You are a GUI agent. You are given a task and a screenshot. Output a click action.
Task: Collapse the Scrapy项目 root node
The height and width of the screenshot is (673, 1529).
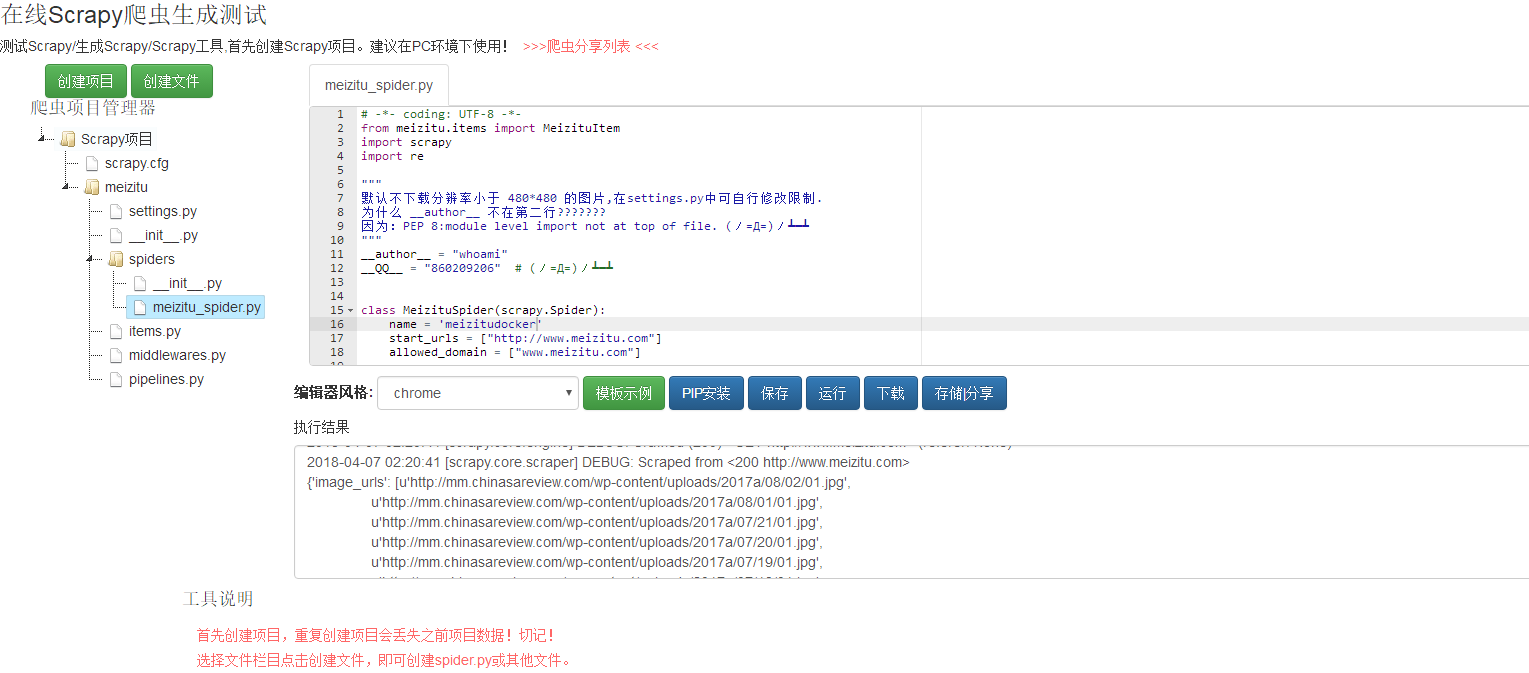41,139
